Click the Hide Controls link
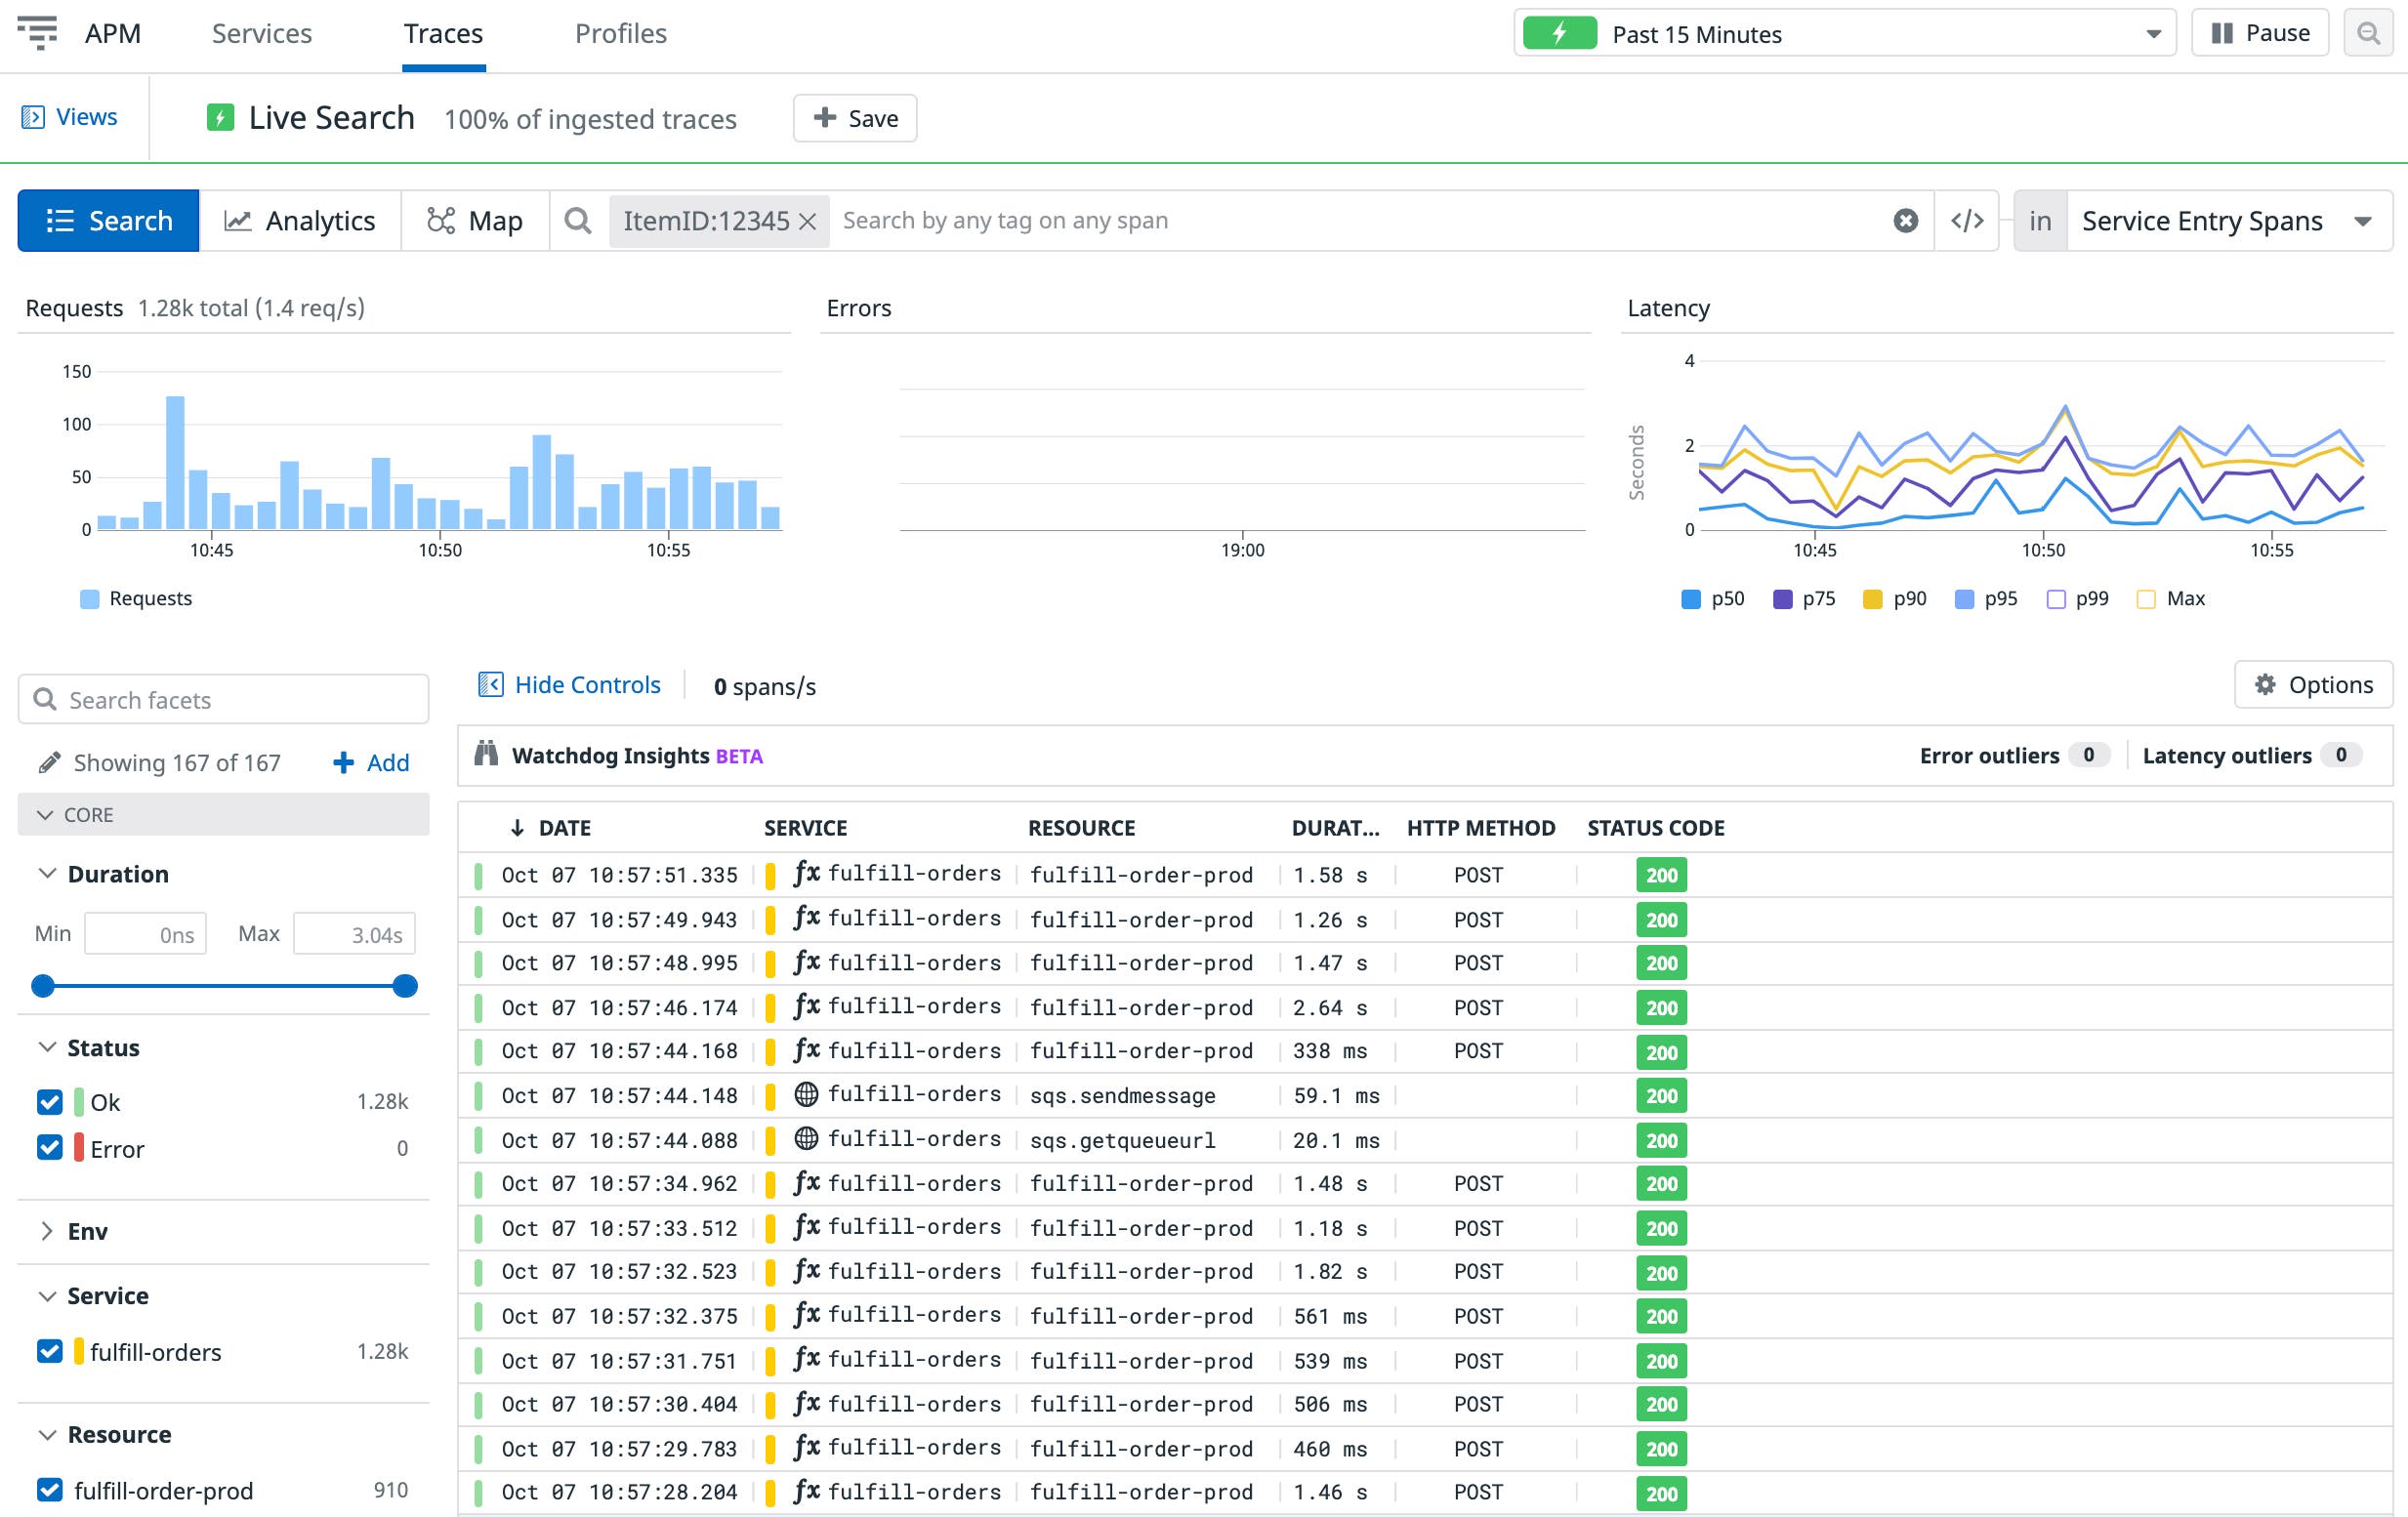 click(569, 684)
